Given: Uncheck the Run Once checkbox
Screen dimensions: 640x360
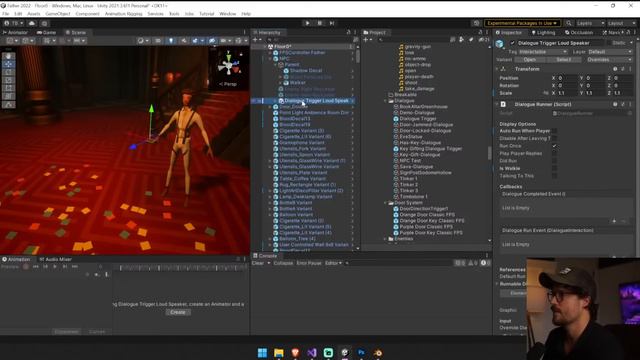Looking at the screenshot, I should coord(554,146).
